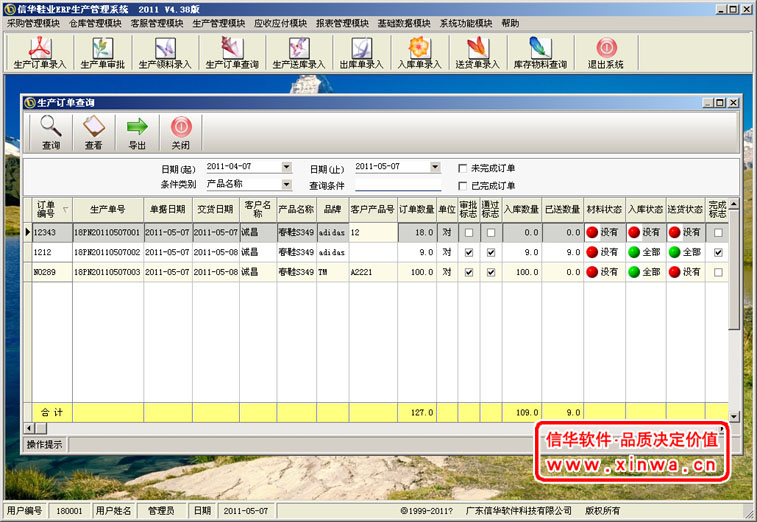Tick the 已完成订单 checkbox
The image size is (757, 522).
[x=462, y=185]
